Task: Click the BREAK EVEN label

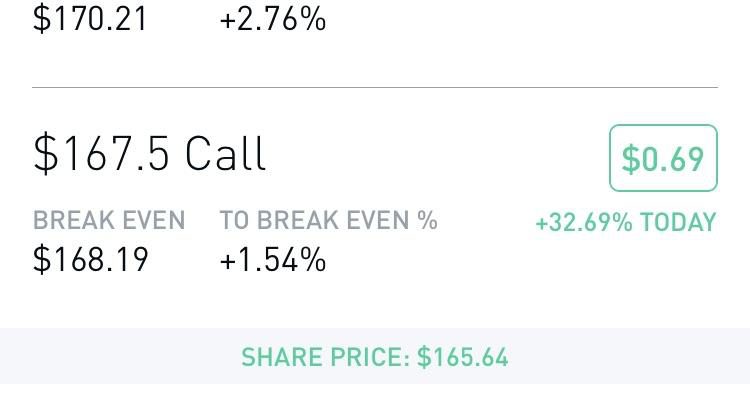Action: pyautogui.click(x=109, y=220)
